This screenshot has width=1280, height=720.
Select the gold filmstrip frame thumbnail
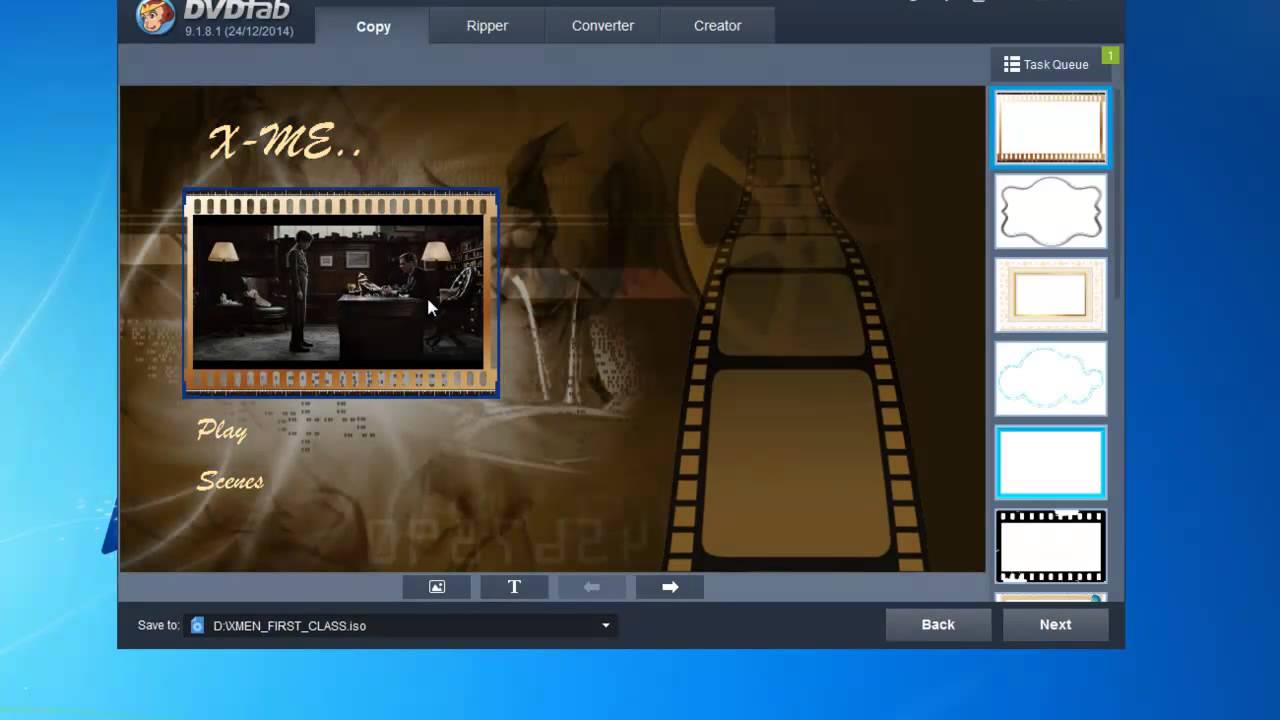(1051, 127)
